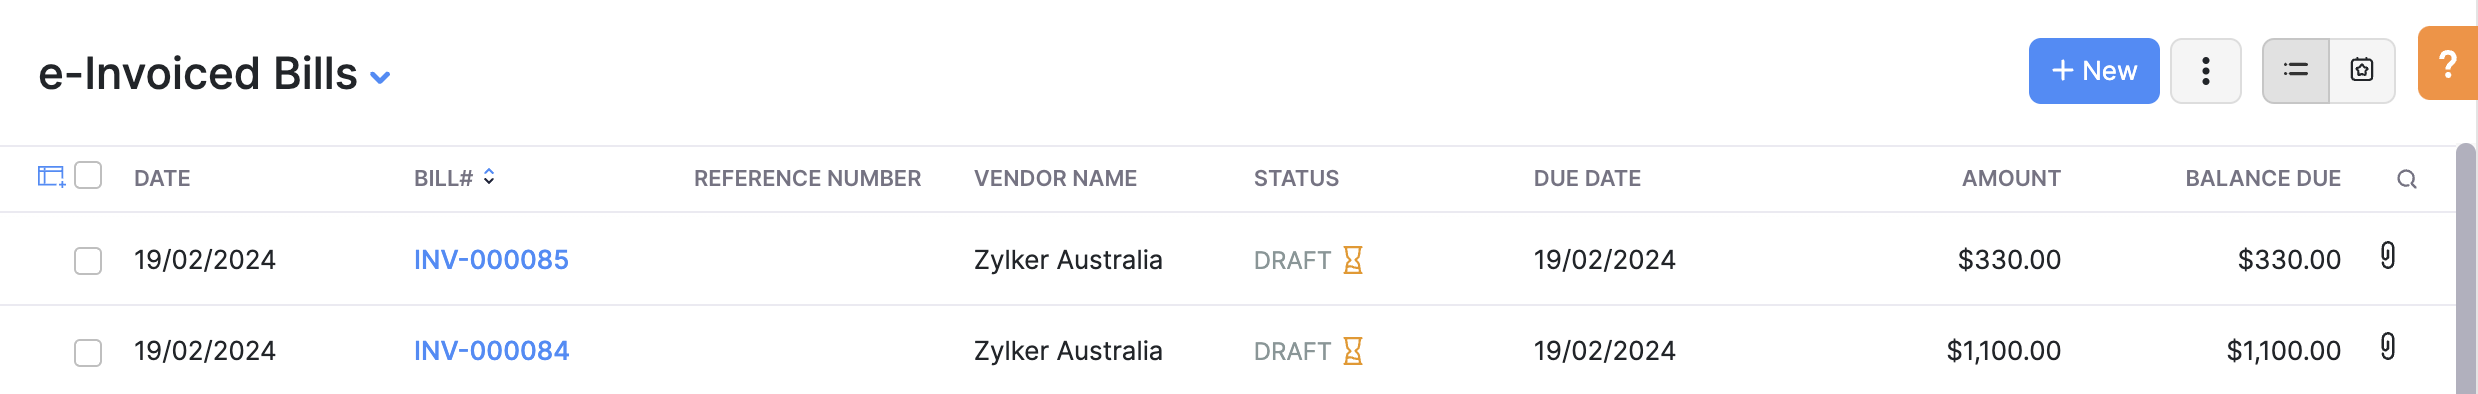
Task: Click the DATE column header
Action: (x=162, y=178)
